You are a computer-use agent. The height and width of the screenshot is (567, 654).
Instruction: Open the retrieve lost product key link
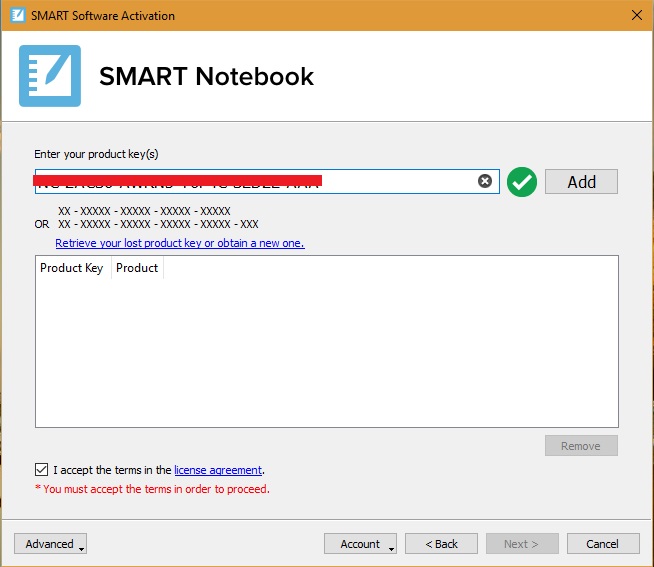pyautogui.click(x=180, y=243)
